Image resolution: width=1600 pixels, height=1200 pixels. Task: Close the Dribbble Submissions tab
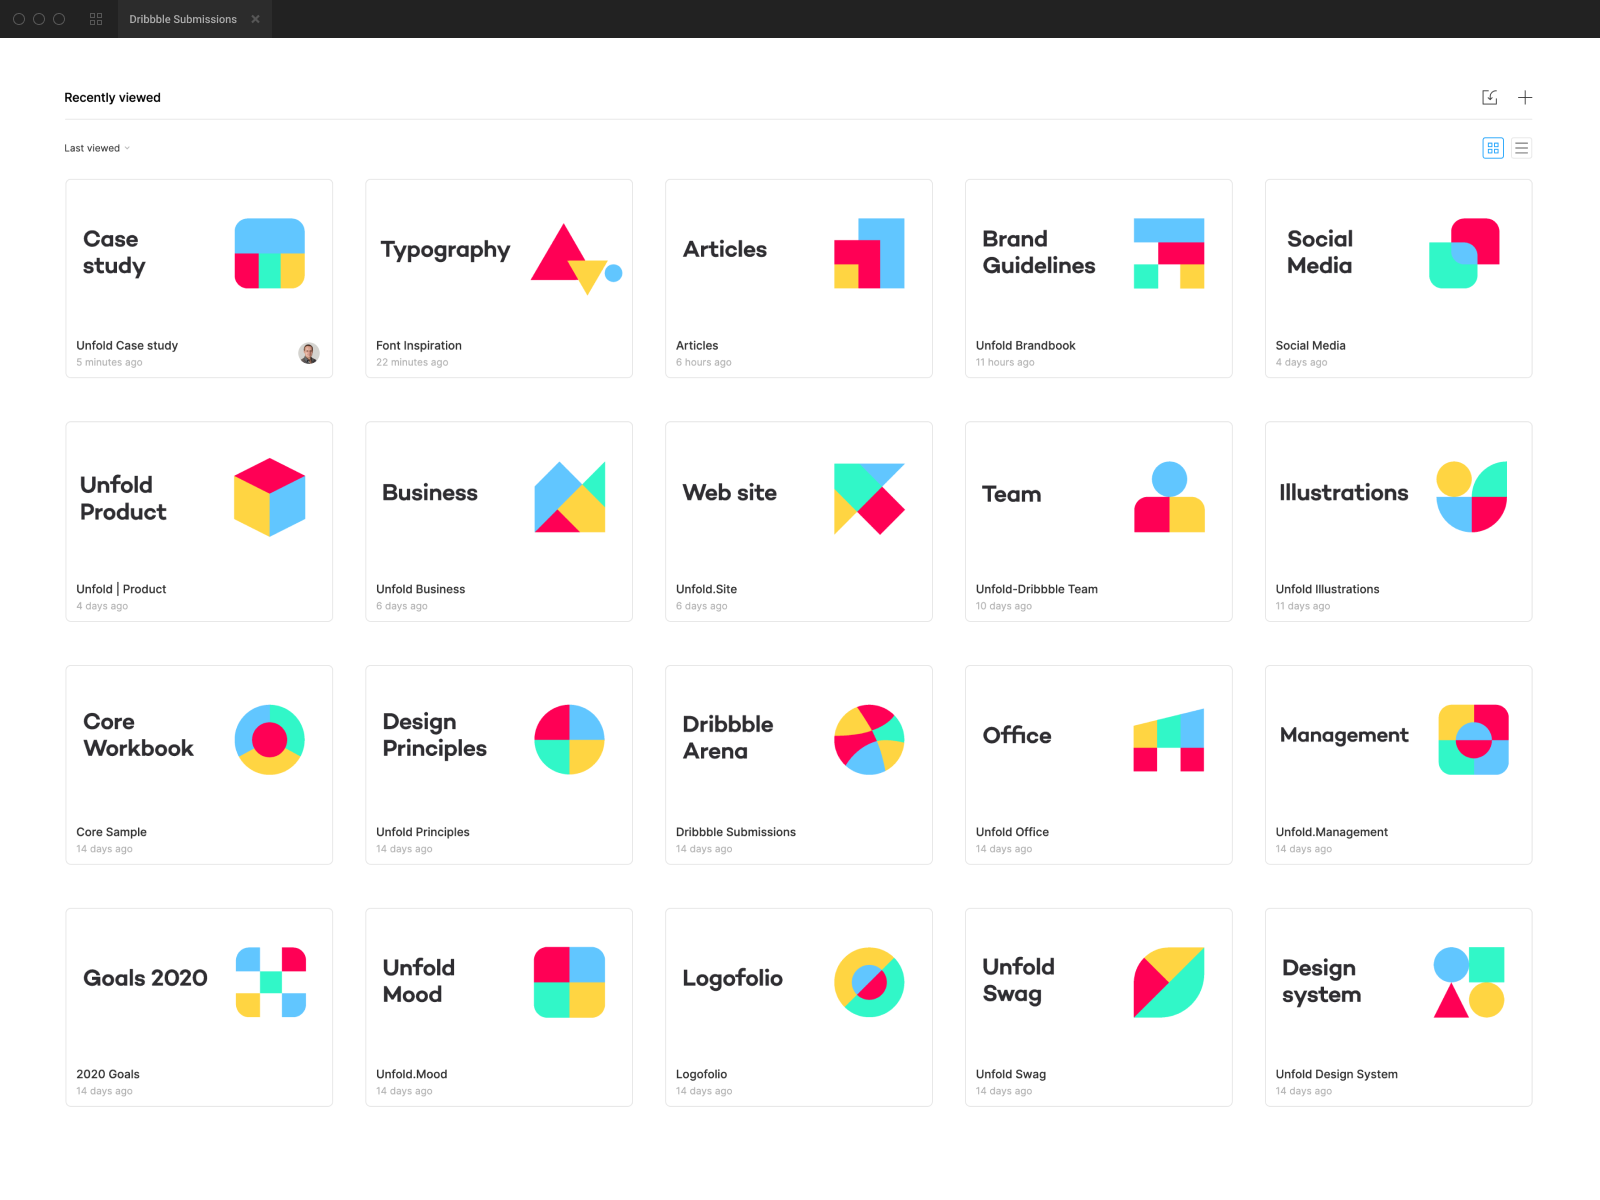coord(255,19)
